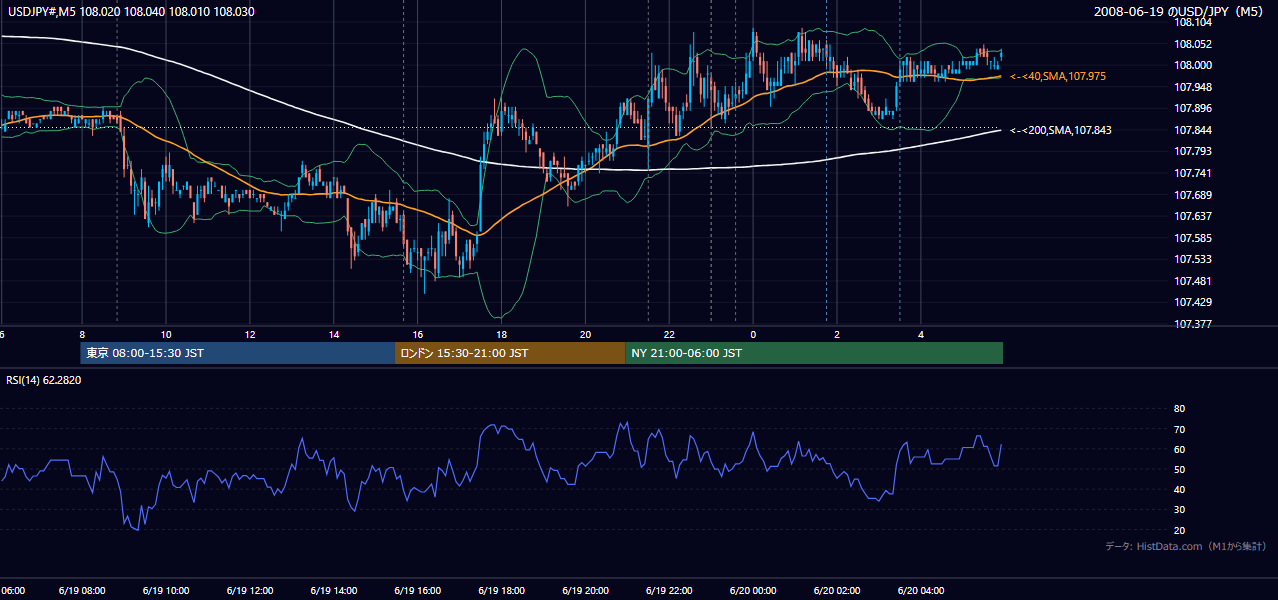Click RSI scale value 40
This screenshot has width=1278, height=600.
[1179, 489]
